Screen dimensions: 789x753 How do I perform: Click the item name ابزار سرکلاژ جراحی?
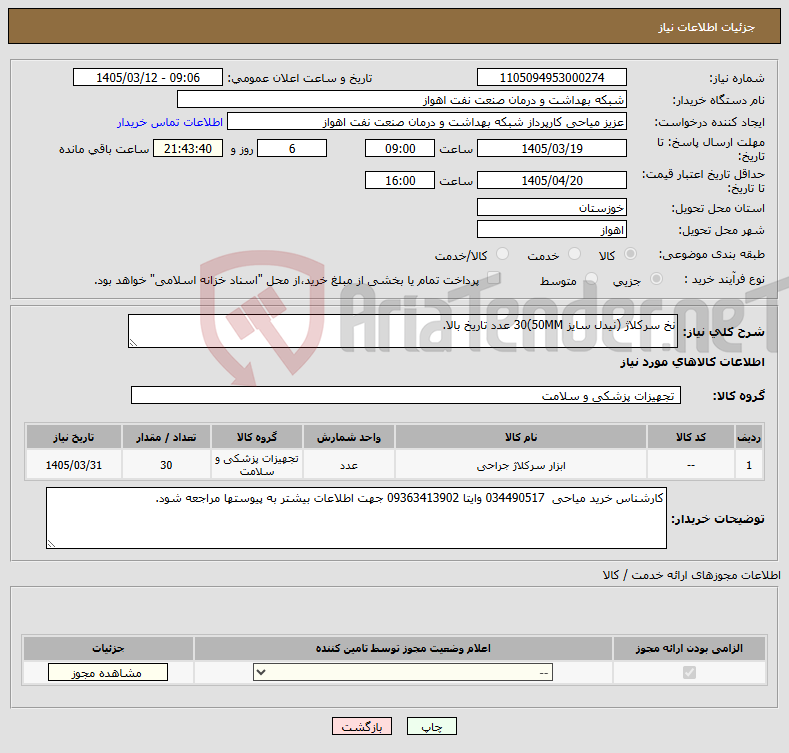521,466
